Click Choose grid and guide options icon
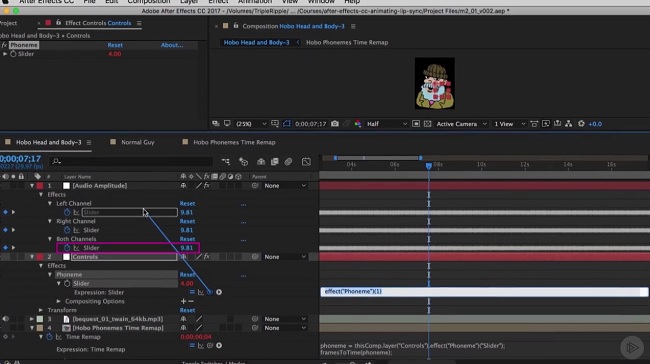This screenshot has height=364, width=650. pyautogui.click(x=275, y=124)
